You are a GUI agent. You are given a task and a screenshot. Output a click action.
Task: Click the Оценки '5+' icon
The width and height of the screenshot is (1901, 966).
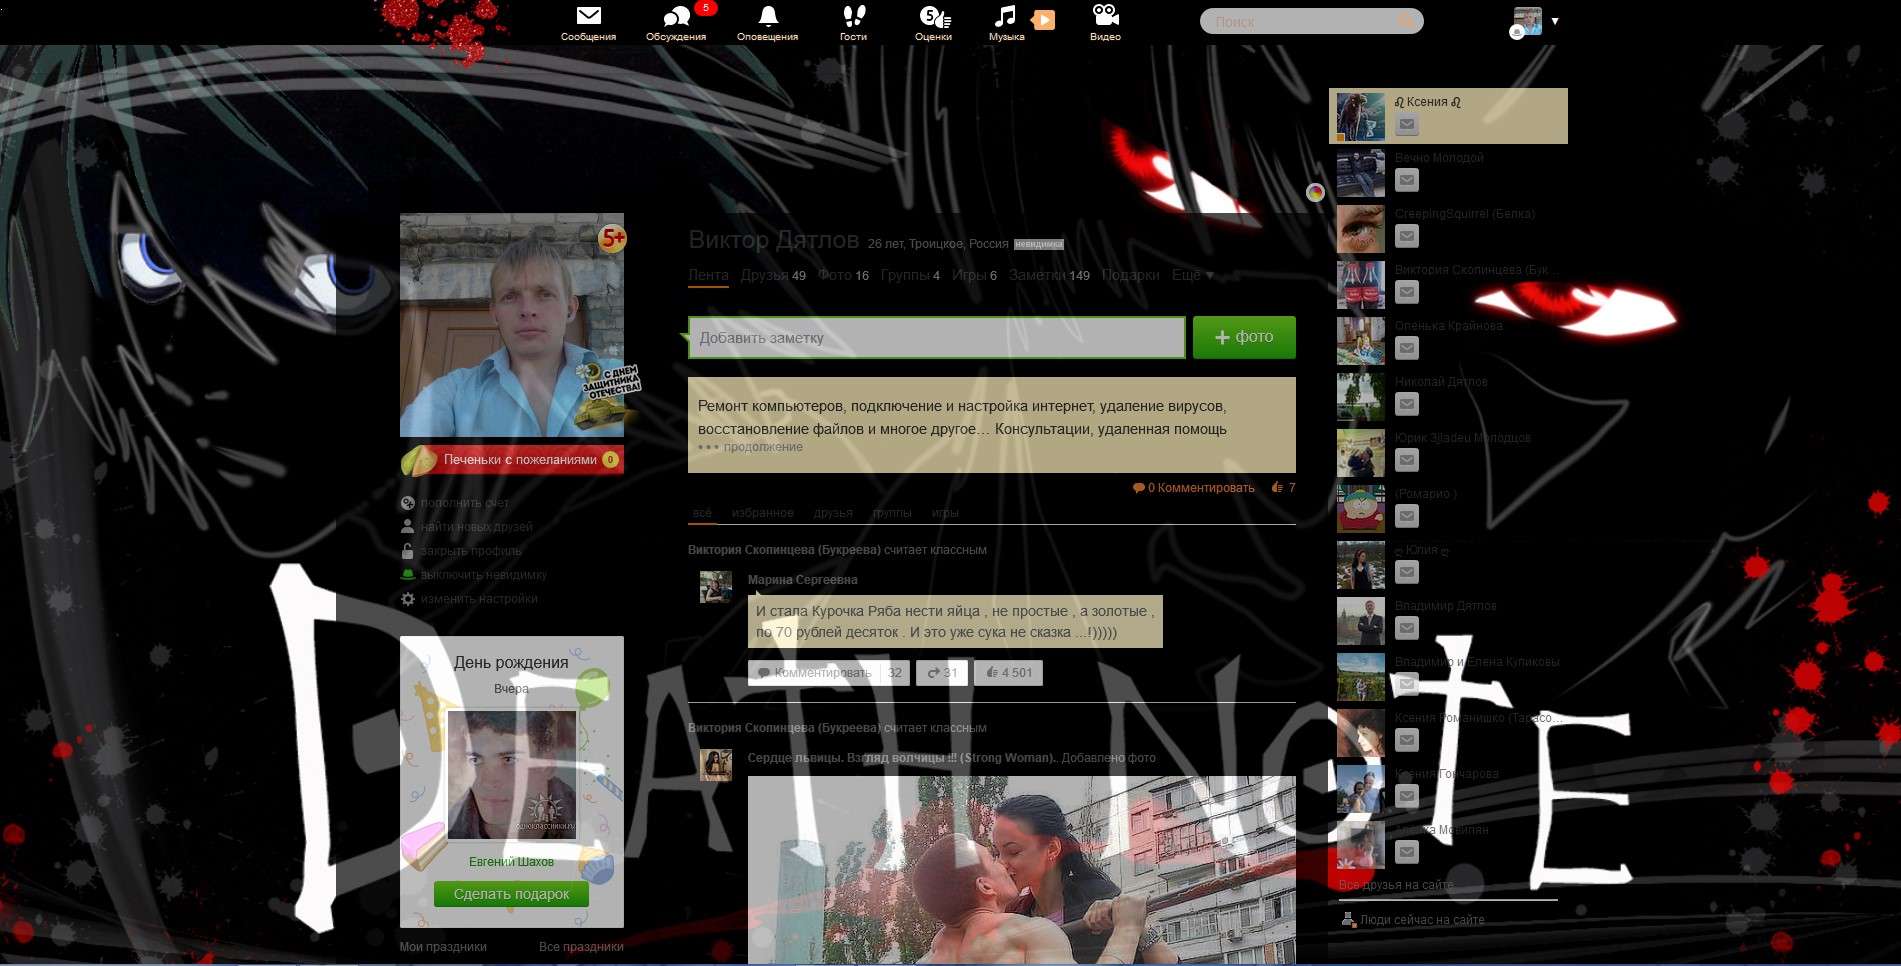(x=932, y=18)
